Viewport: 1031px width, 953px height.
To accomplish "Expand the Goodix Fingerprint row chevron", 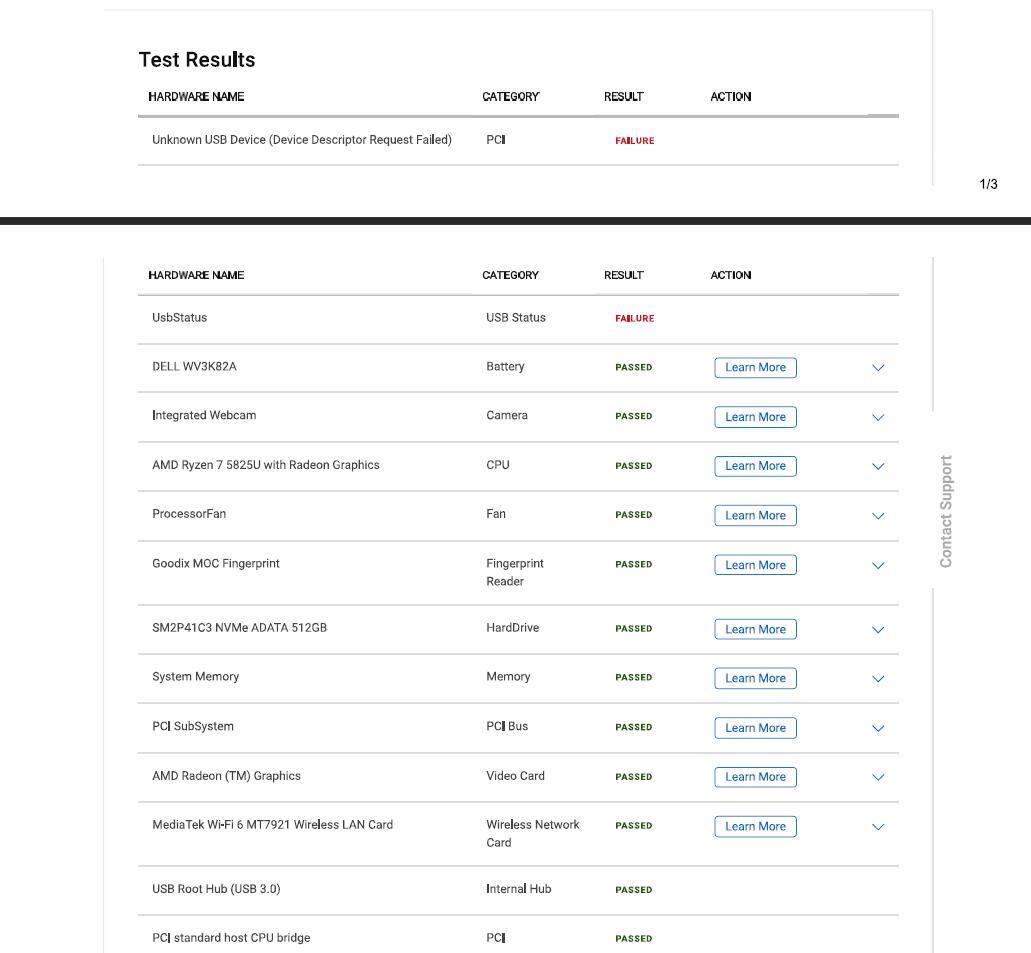I will pos(878,565).
